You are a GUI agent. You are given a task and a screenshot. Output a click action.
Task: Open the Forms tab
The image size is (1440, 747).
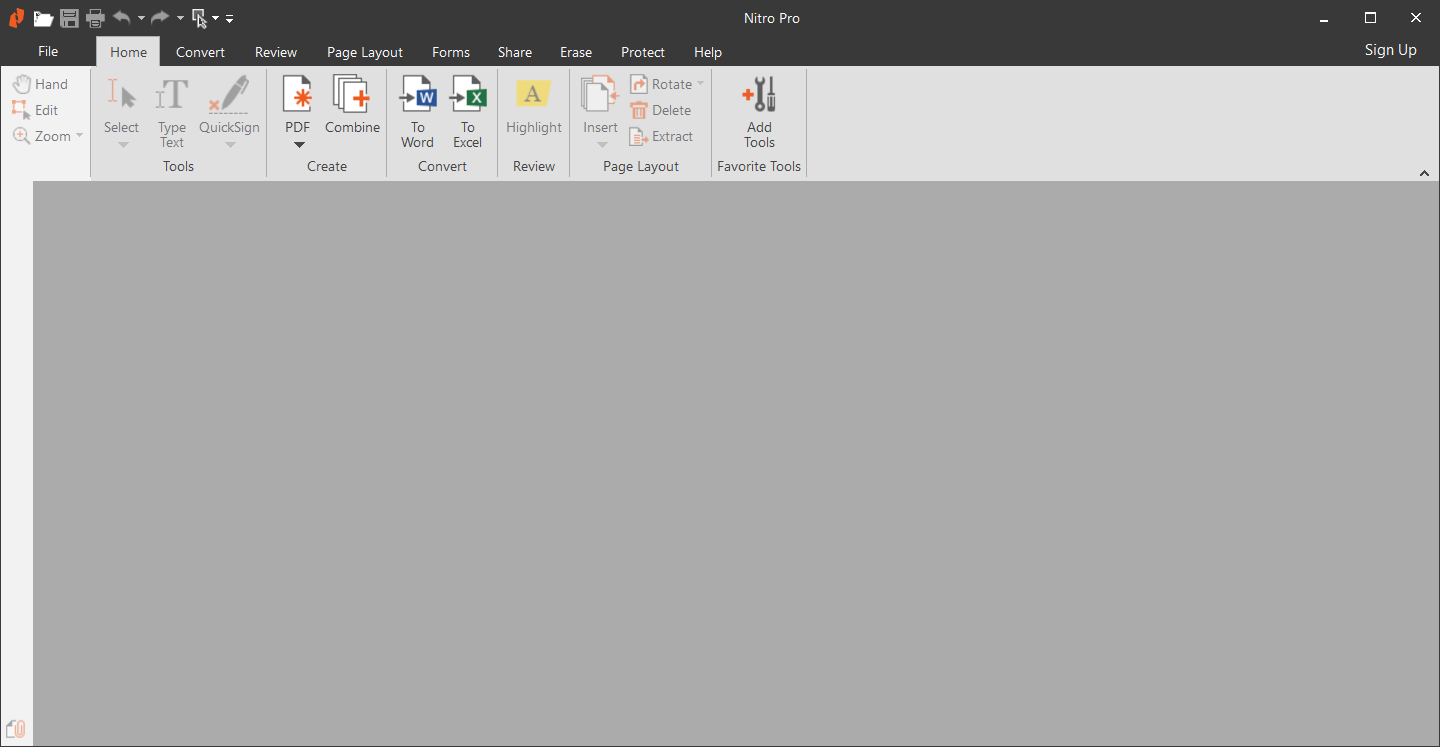(x=451, y=52)
